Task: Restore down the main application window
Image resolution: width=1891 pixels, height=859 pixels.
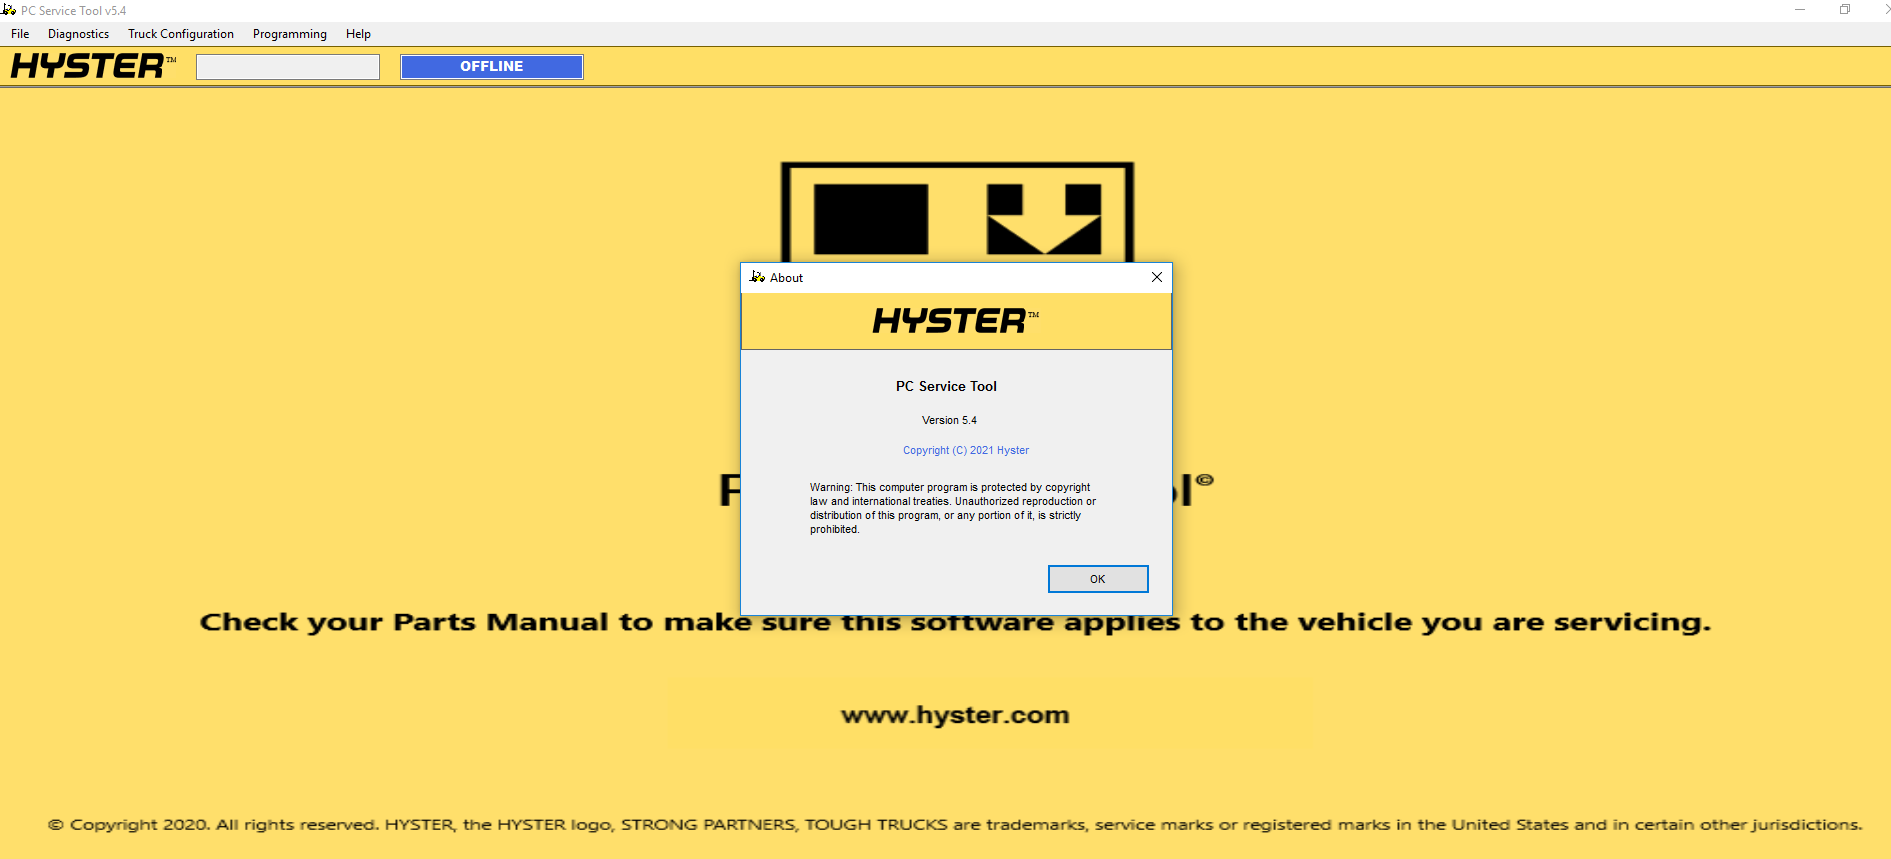Action: (x=1844, y=10)
